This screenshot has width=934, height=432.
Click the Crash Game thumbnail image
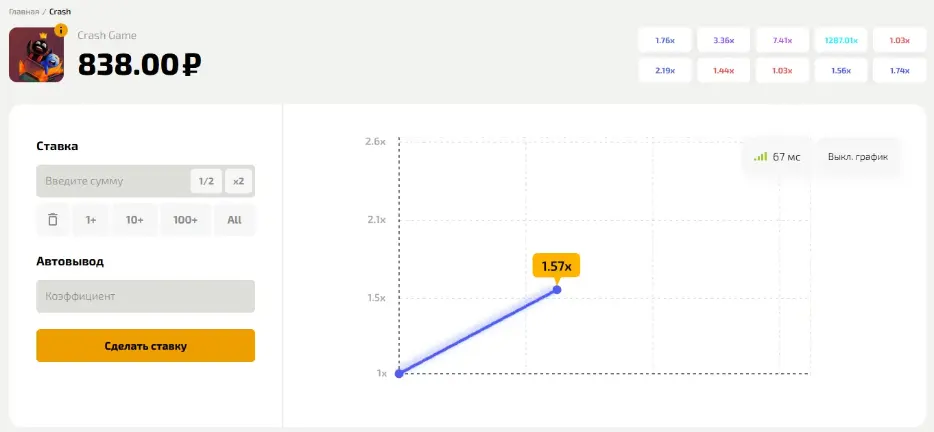coord(36,55)
